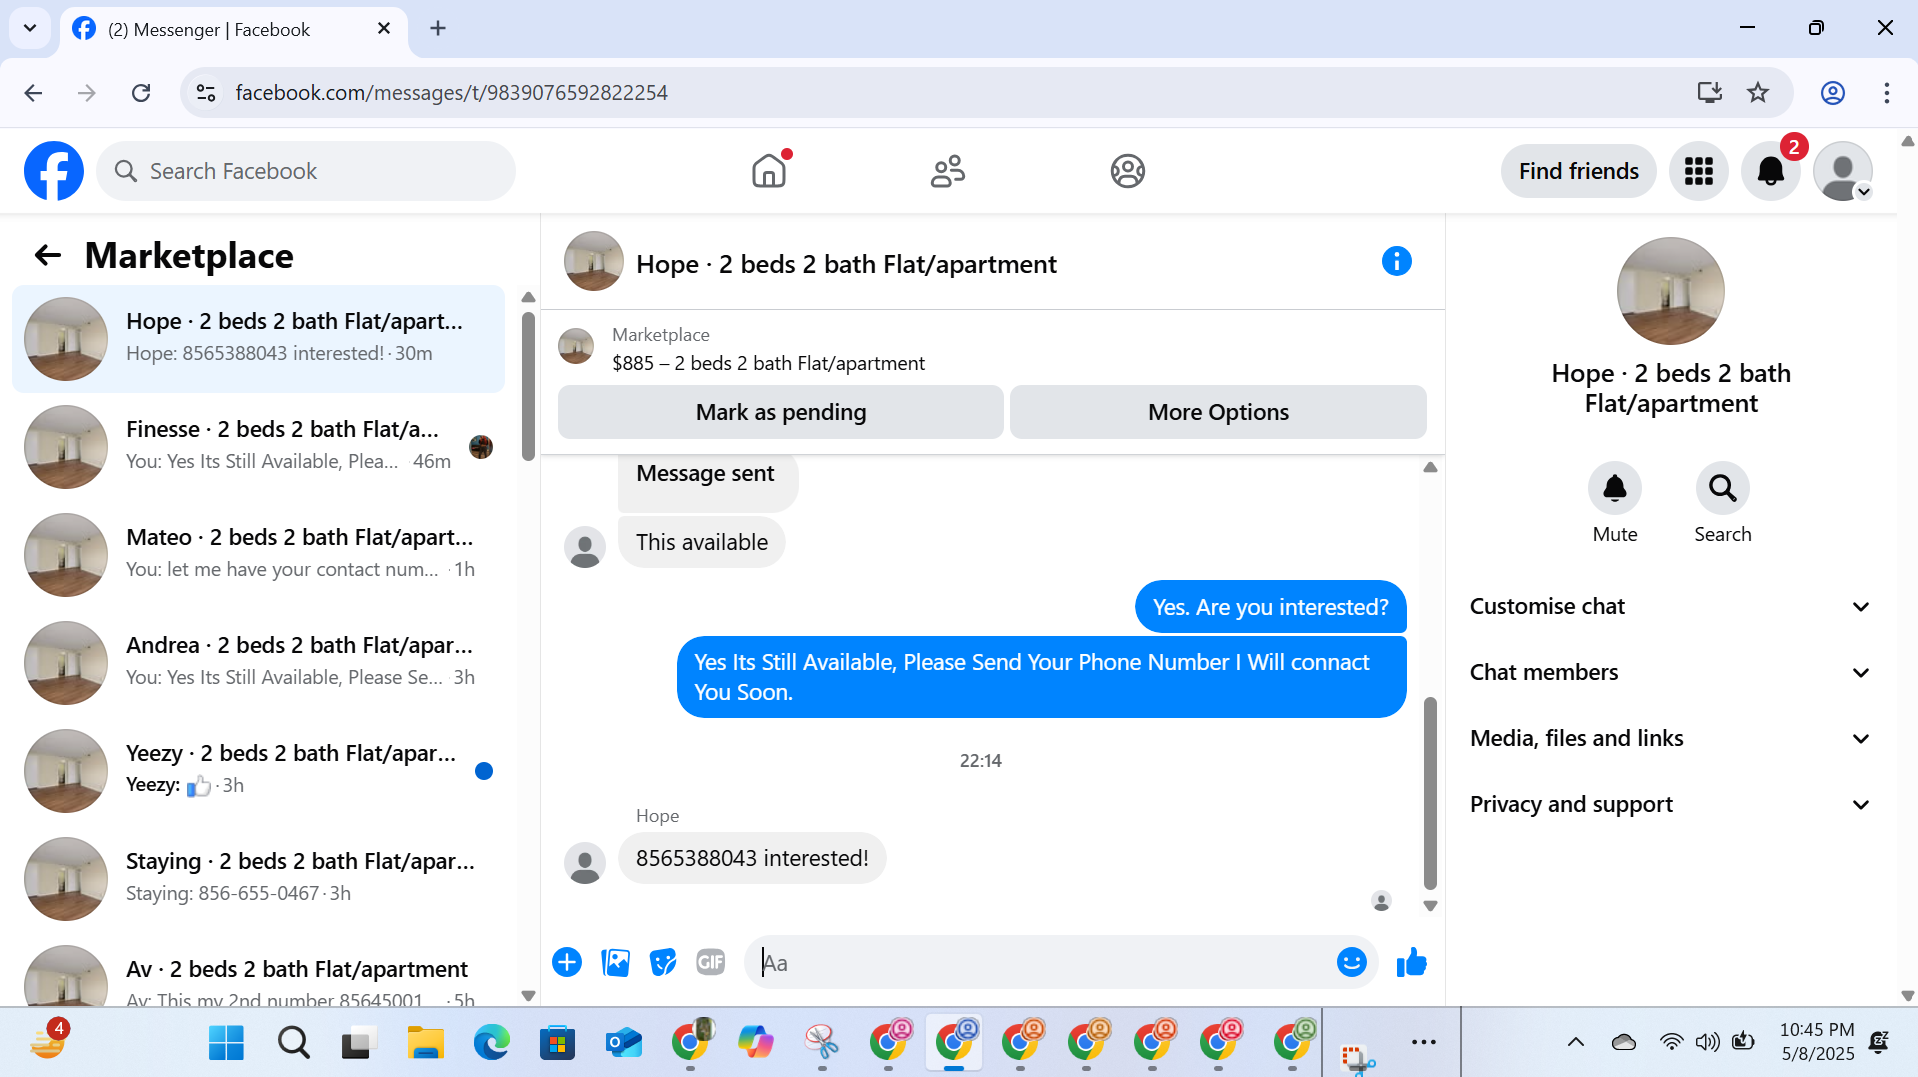
Task: Open Microsoft Store from taskbar
Action: (x=557, y=1043)
